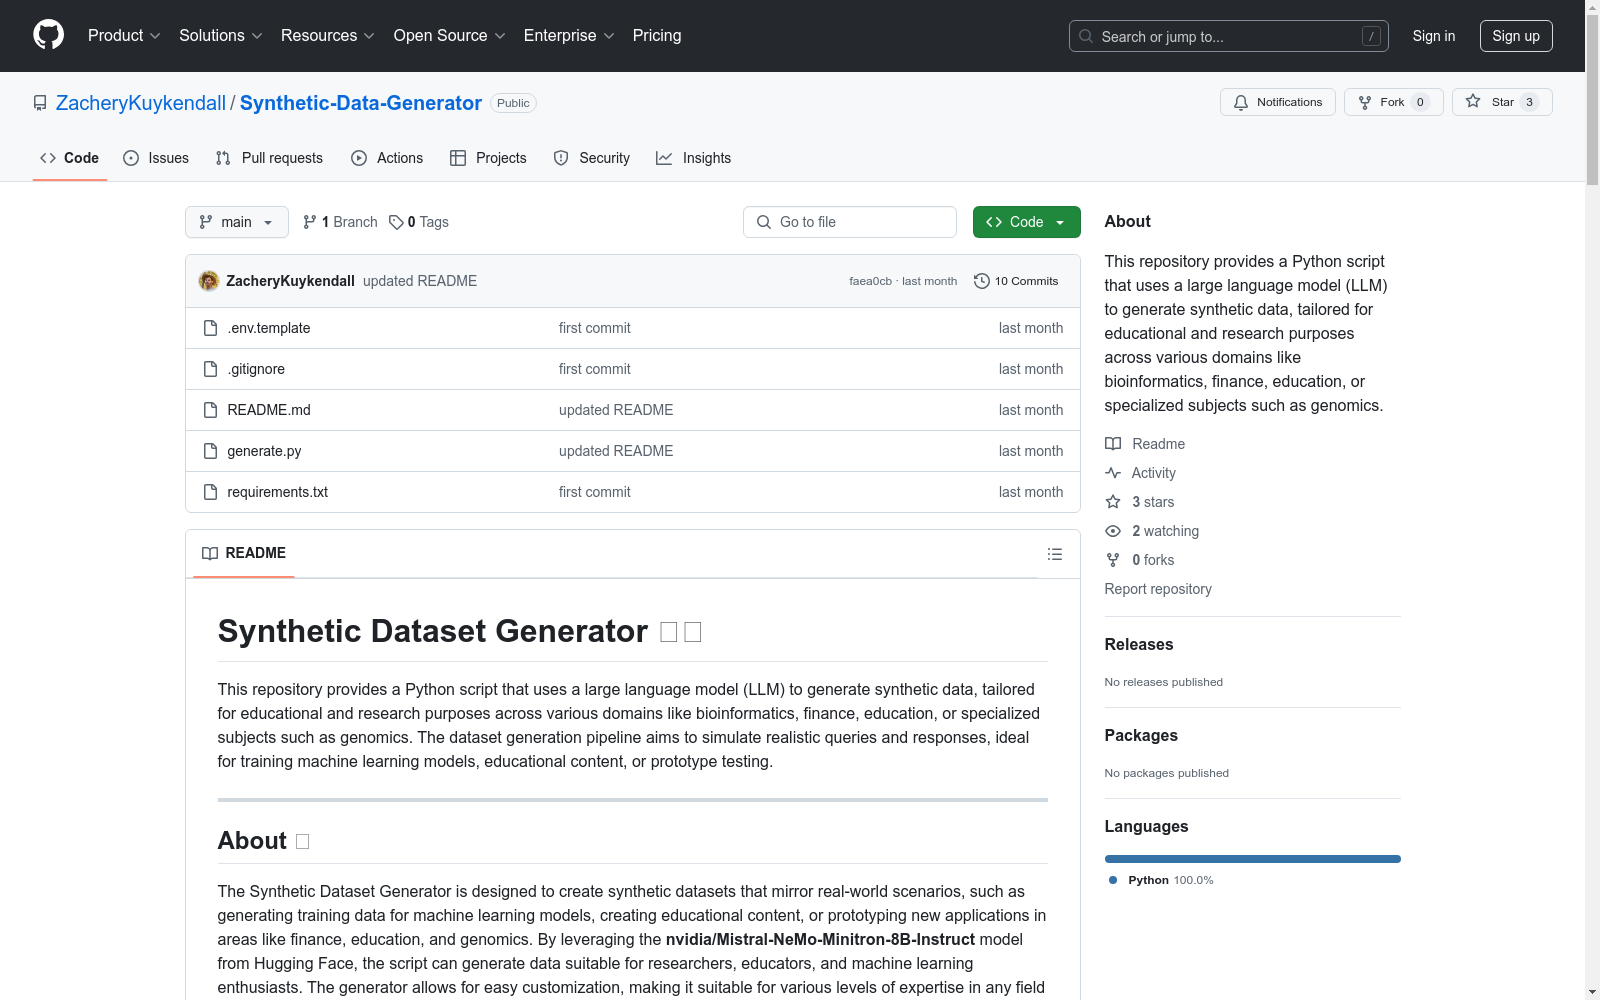Image resolution: width=1600 pixels, height=1000 pixels.
Task: Click the Issues circle icon
Action: pos(131,158)
